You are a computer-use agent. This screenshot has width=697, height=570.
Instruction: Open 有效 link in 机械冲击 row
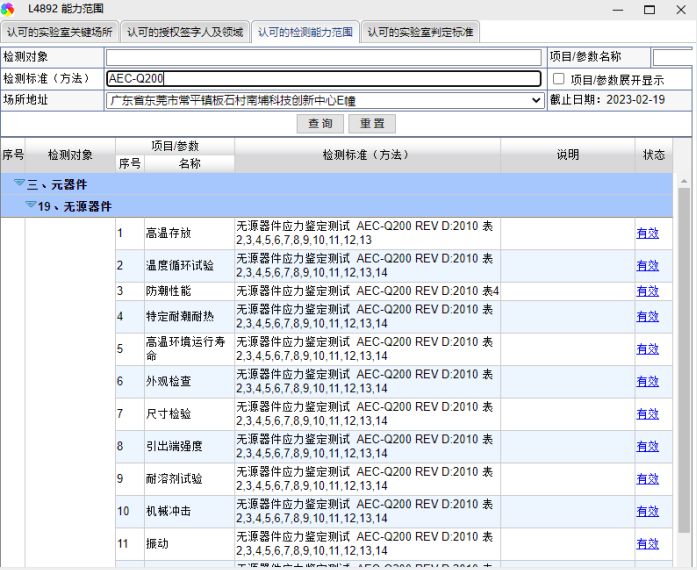[x=647, y=511]
